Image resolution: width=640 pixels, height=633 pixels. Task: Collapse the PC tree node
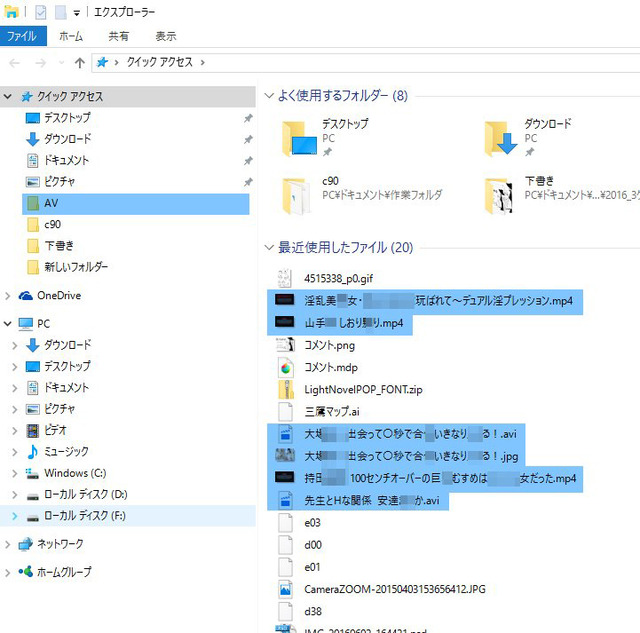tap(8, 324)
